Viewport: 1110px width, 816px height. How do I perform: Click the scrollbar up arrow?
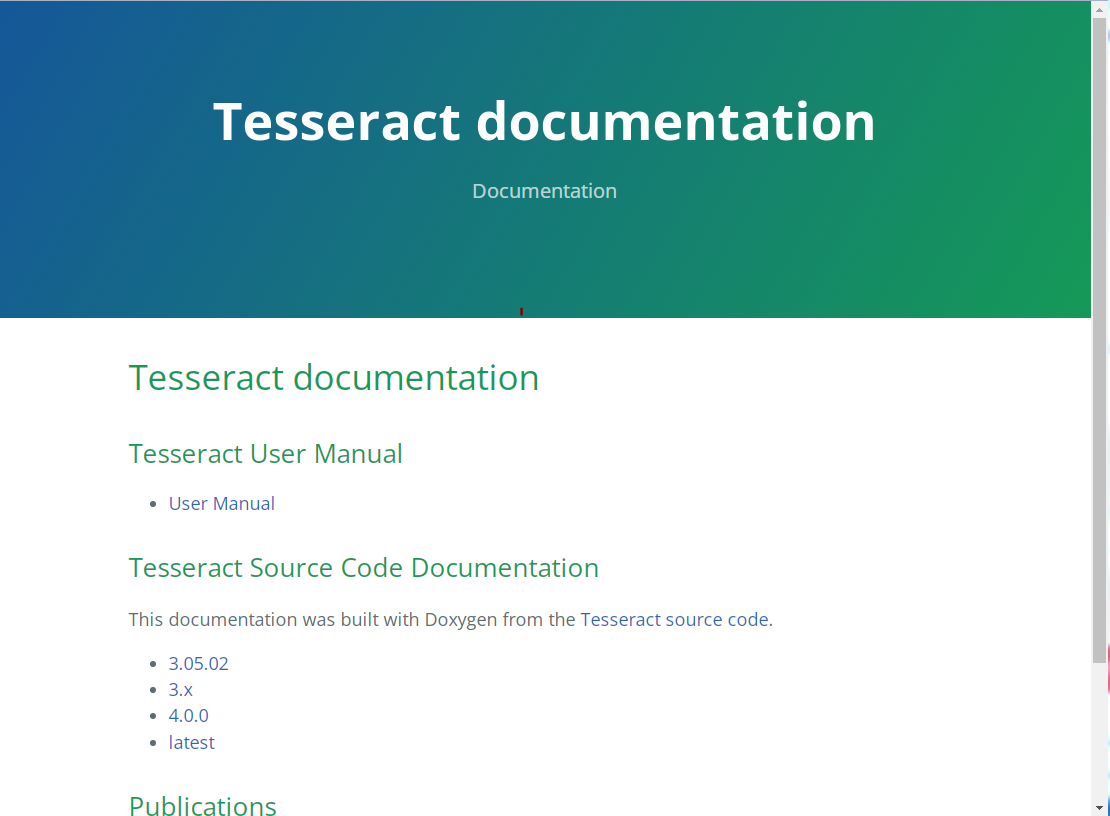coord(1099,9)
